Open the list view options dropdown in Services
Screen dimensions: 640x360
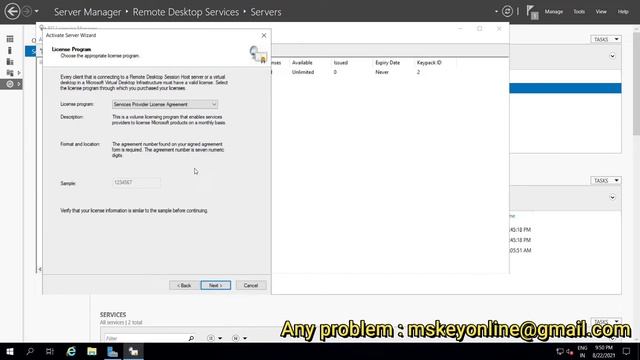pos(214,338)
